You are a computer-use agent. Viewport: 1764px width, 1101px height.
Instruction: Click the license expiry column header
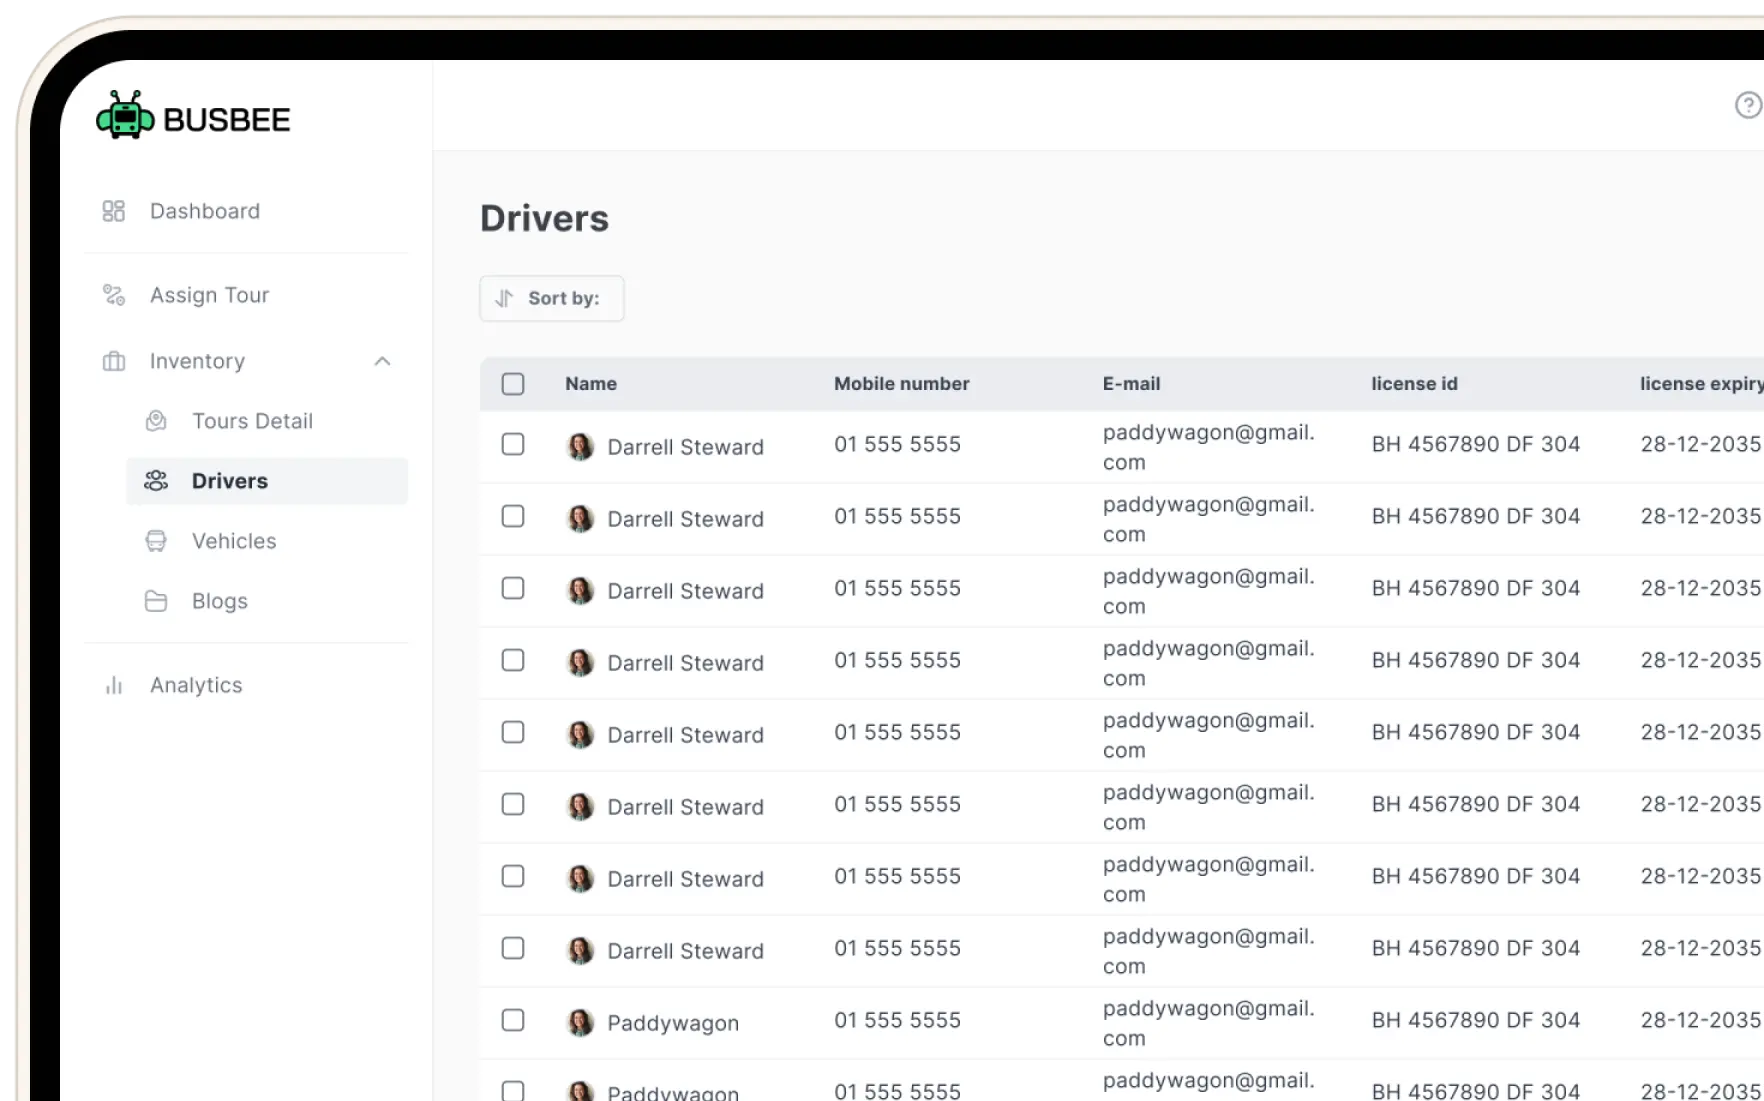[x=1701, y=384]
